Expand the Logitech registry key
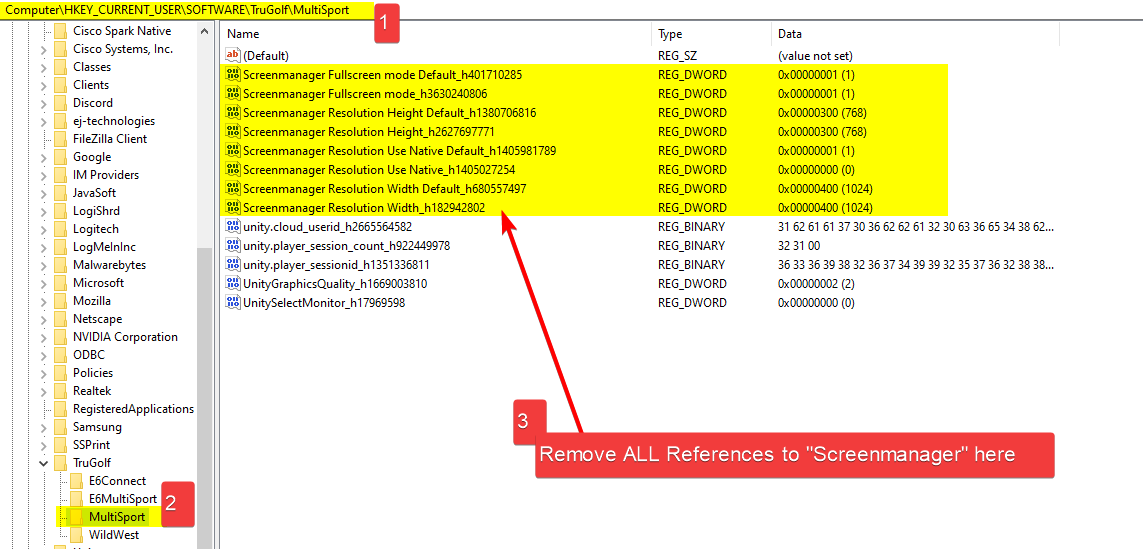Image resolution: width=1143 pixels, height=549 pixels. [43, 229]
